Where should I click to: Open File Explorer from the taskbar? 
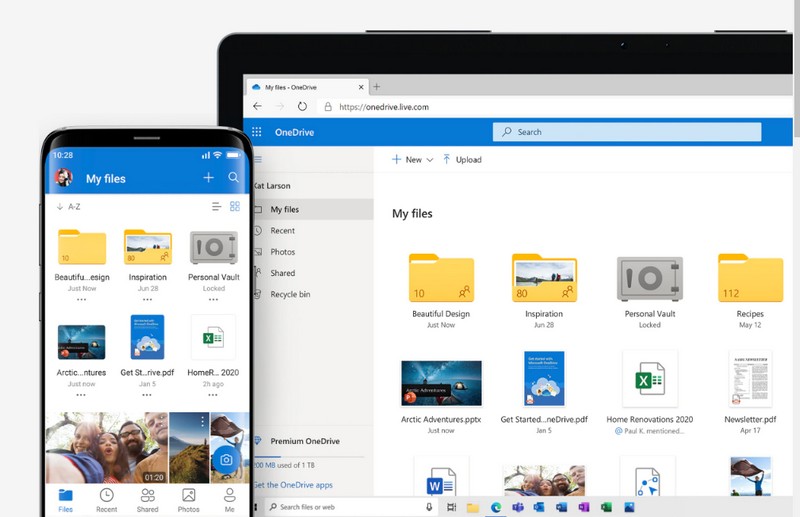473,507
